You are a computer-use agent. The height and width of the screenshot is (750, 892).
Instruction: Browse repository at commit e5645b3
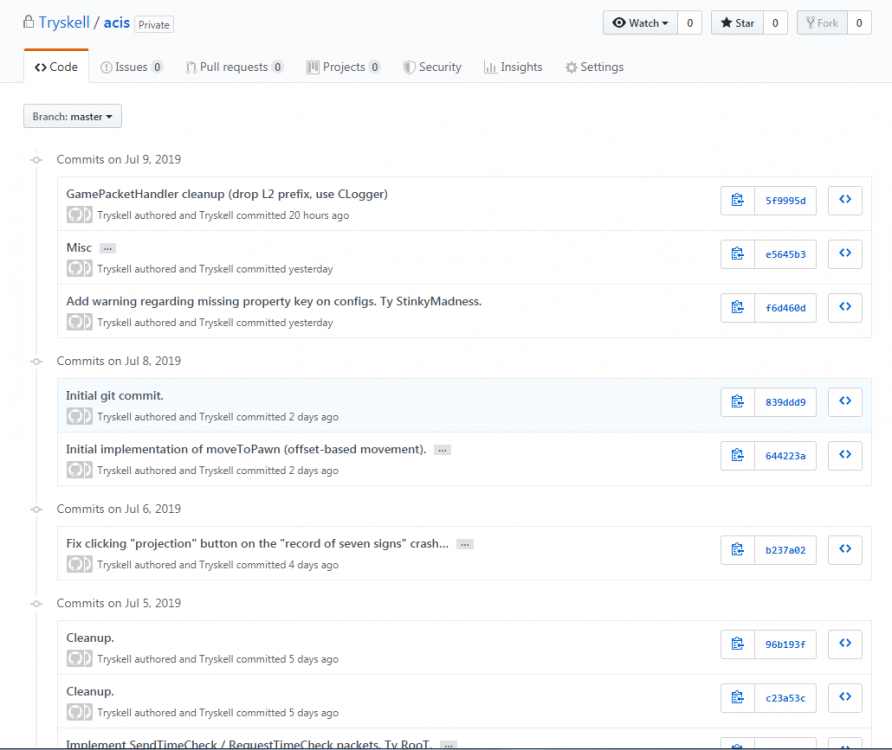[845, 254]
